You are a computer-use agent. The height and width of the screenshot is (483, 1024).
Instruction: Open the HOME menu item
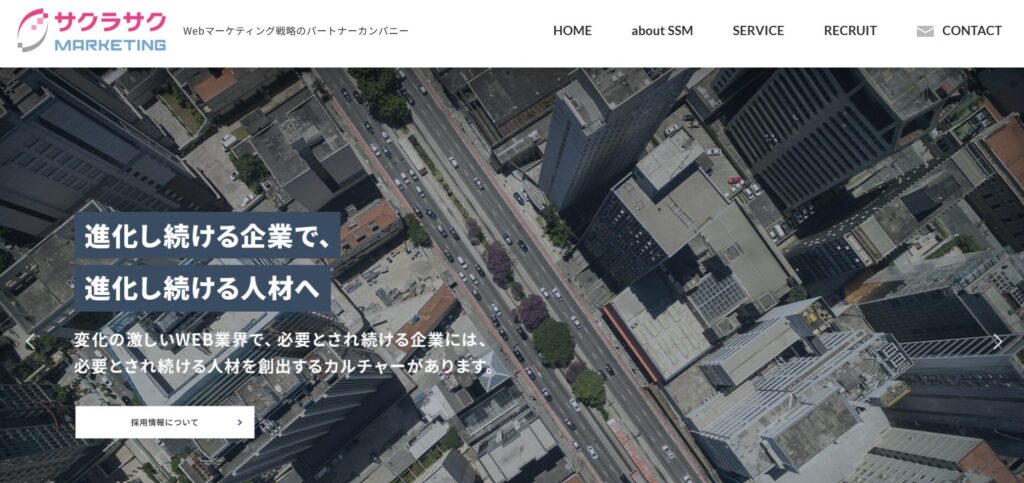(572, 31)
